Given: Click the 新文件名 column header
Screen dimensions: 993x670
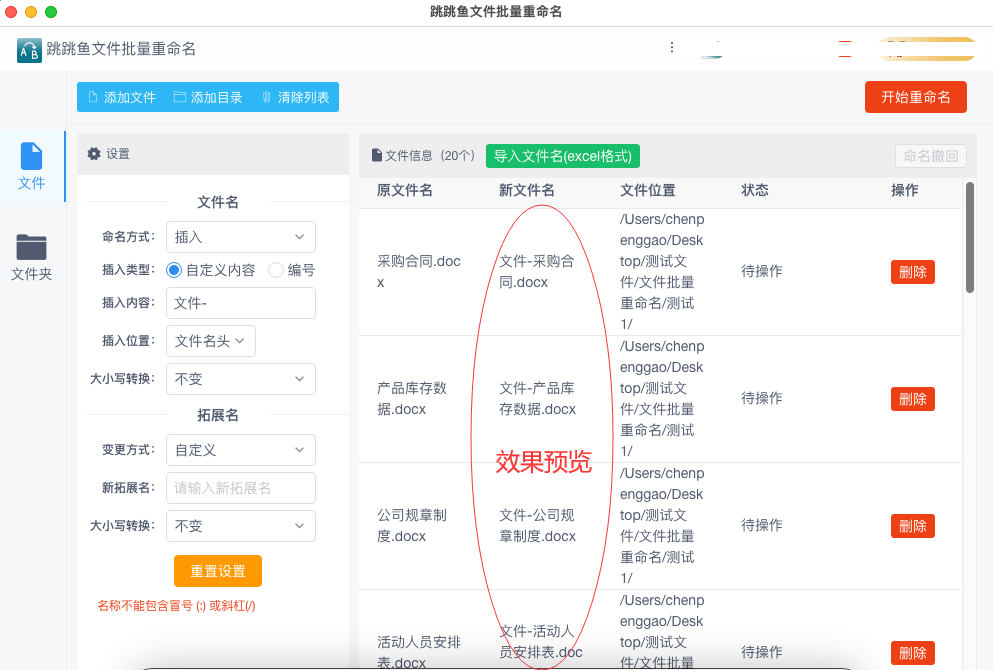Looking at the screenshot, I should pos(526,191).
